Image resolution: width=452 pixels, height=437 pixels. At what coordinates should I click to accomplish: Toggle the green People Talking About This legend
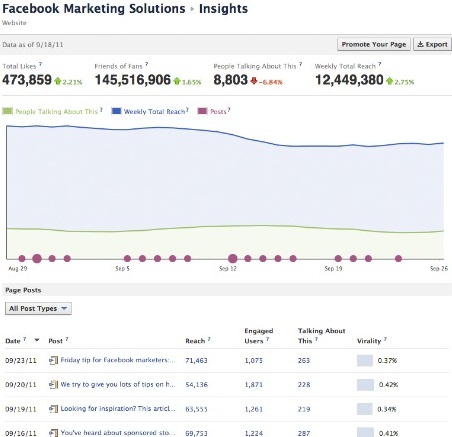(x=50, y=111)
